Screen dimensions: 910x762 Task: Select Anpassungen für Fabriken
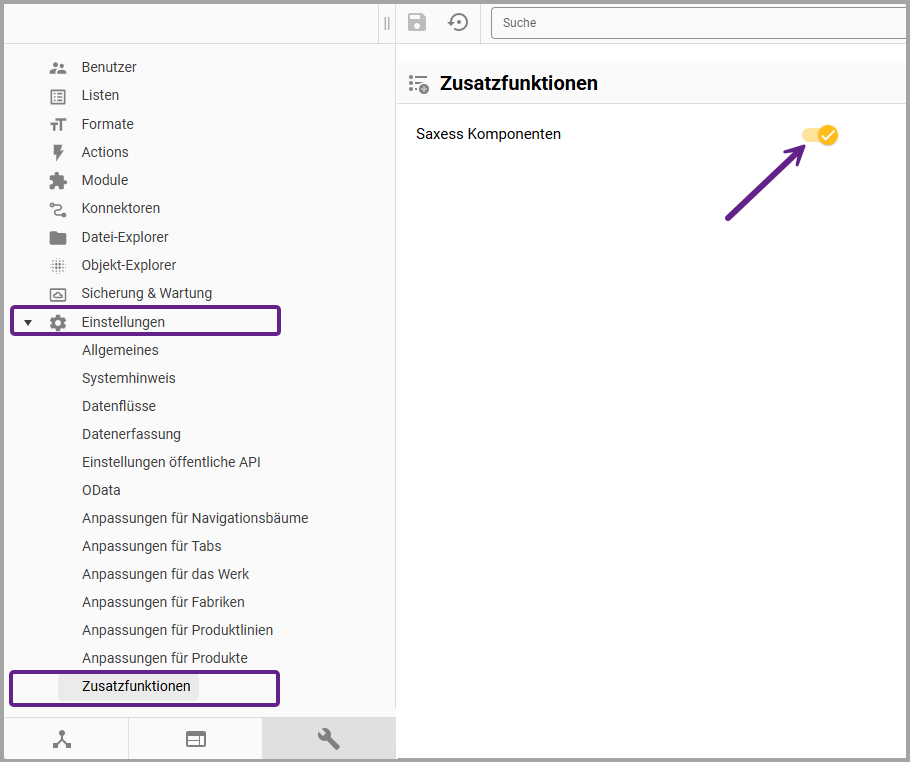163,602
